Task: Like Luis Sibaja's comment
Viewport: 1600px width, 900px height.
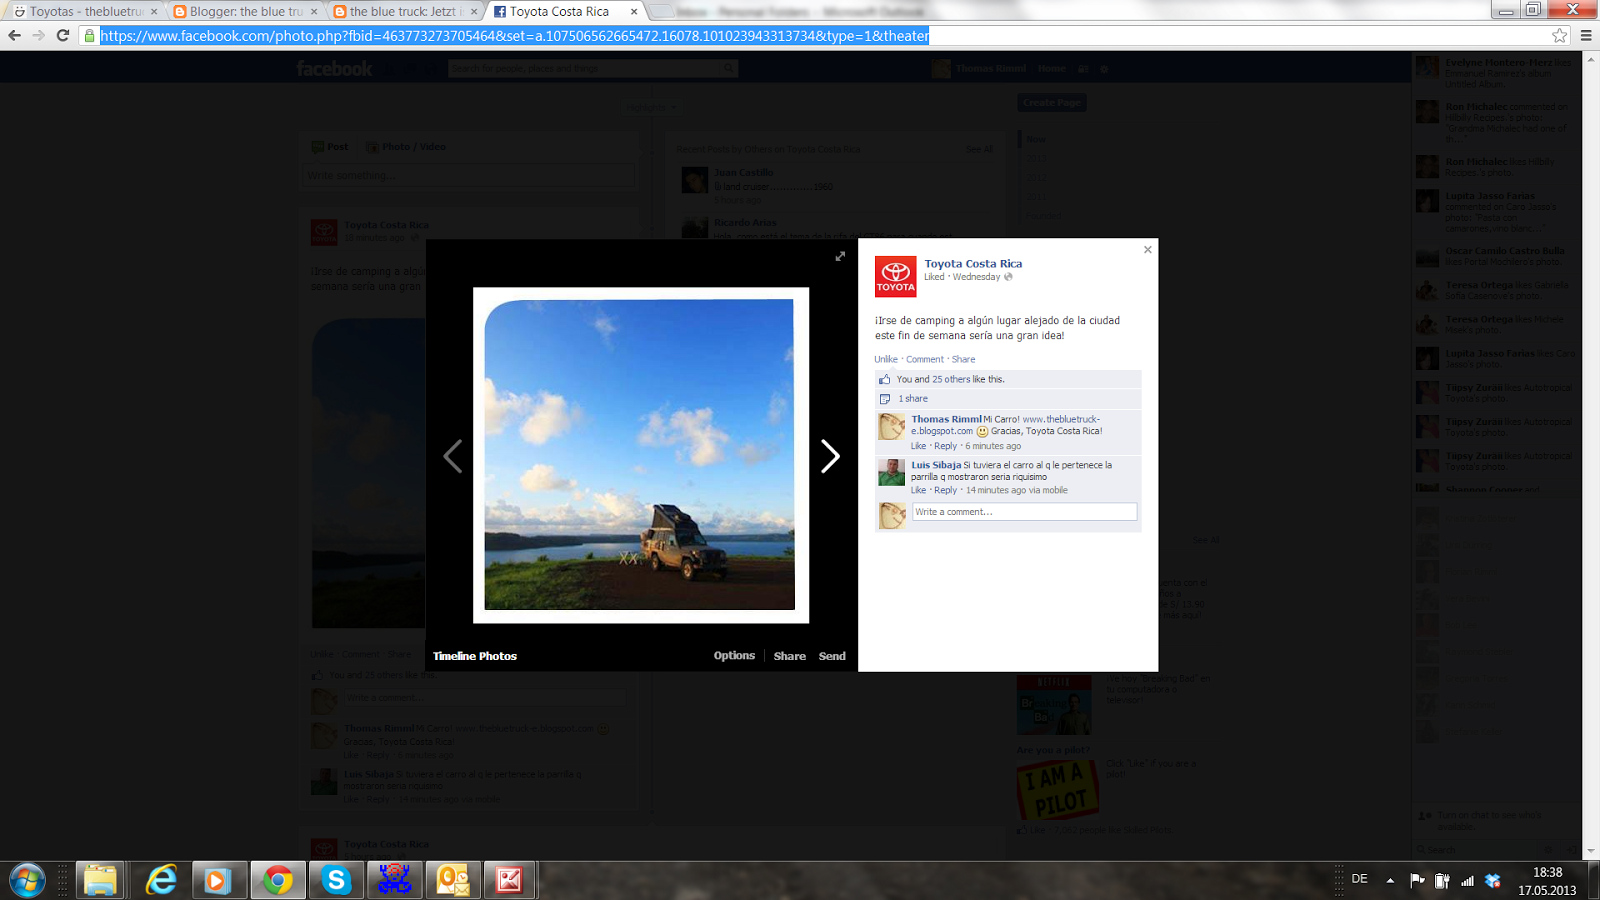Action: click(x=918, y=490)
